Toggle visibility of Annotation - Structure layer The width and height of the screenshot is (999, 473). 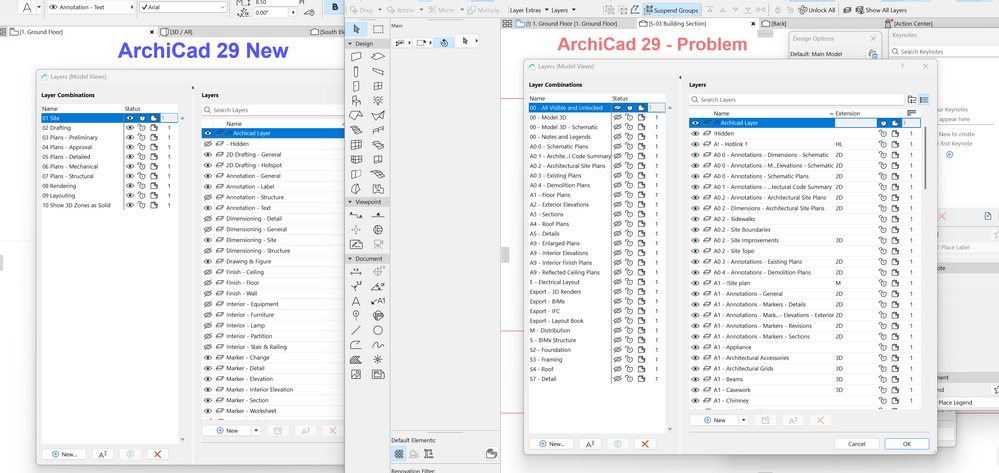[x=208, y=197]
